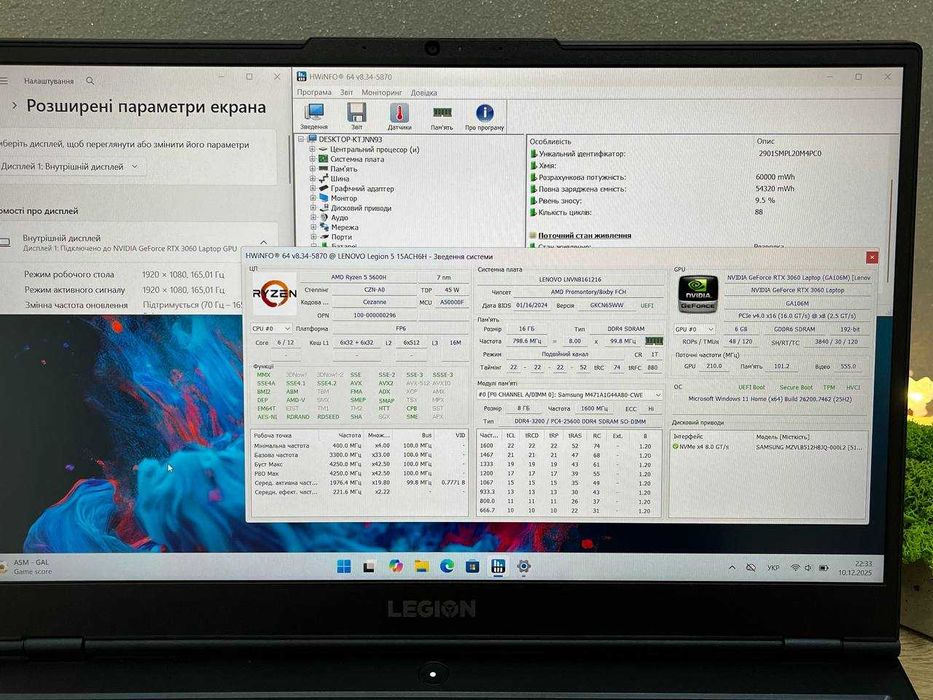Click the УКР language indicator
This screenshot has height=700, width=933.
773,568
